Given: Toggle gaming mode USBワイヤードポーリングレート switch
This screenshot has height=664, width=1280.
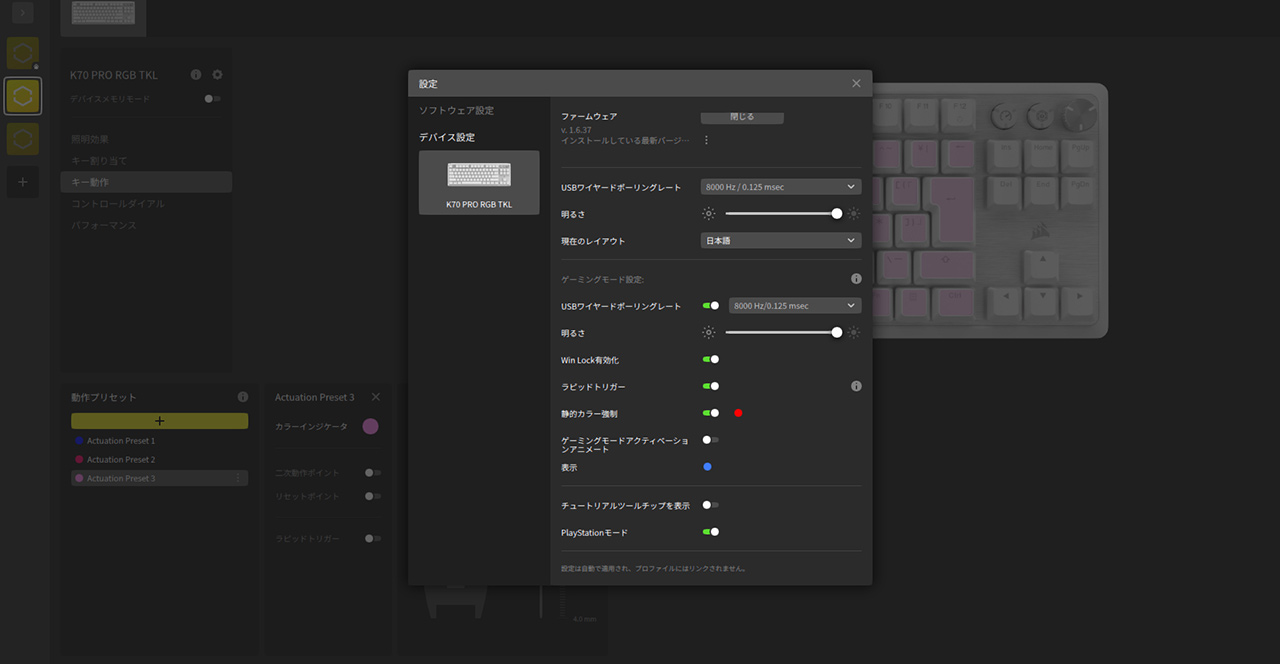Looking at the screenshot, I should [711, 306].
